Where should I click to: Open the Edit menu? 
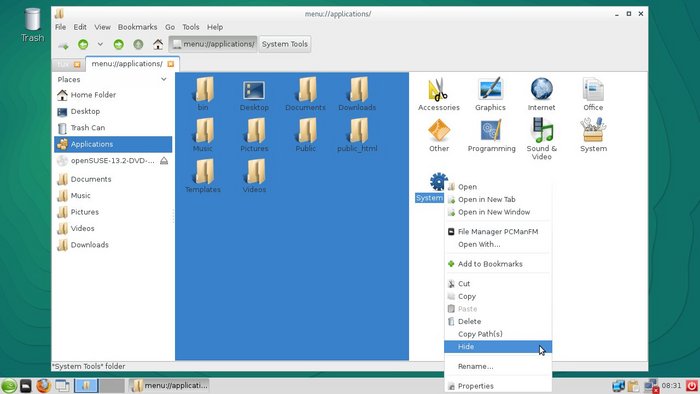coord(80,27)
